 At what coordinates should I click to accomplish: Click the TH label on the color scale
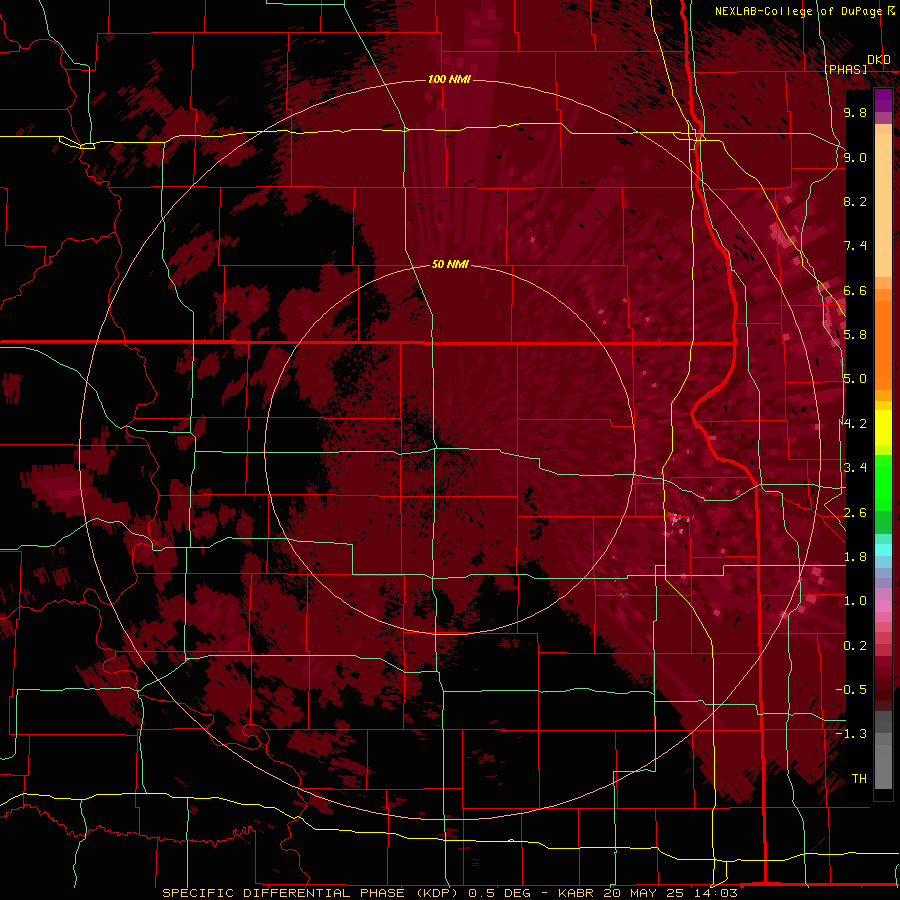point(859,779)
